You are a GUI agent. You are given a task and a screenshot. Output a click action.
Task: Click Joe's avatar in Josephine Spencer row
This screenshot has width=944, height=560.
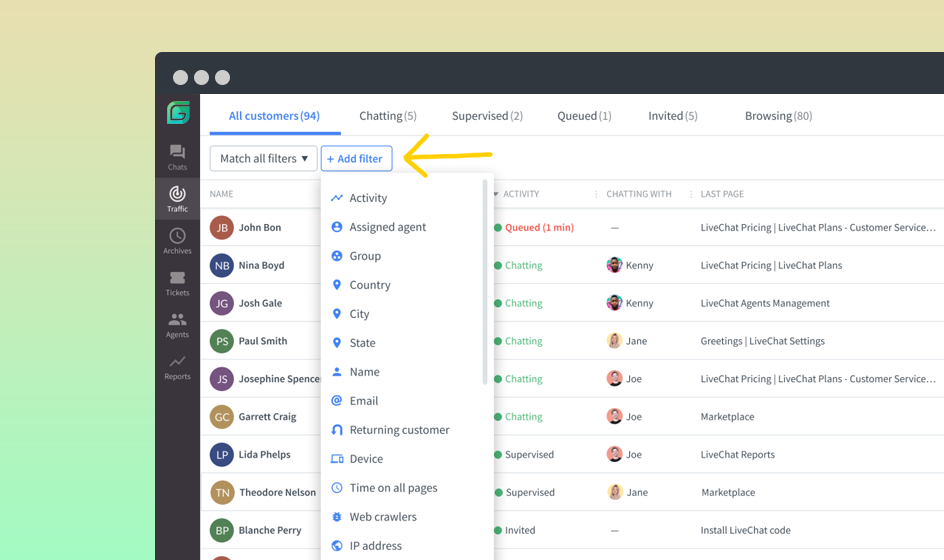(614, 379)
